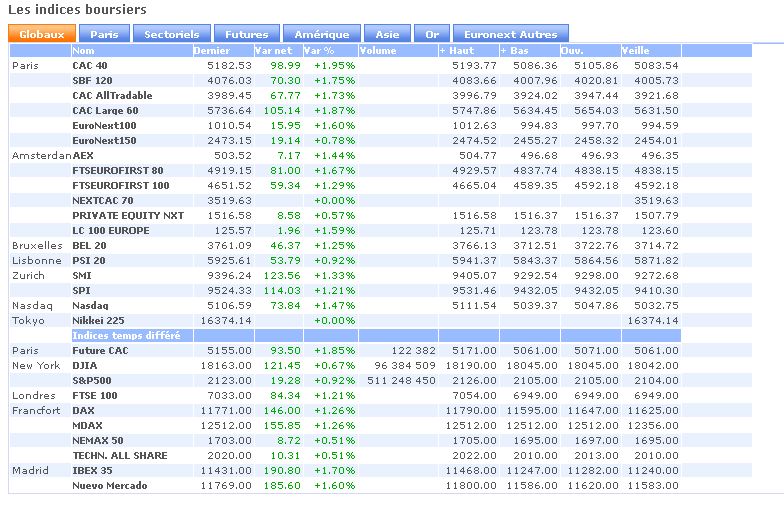This screenshot has height=514, width=784.
Task: Open the Sectoriels tab
Action: coord(172,34)
